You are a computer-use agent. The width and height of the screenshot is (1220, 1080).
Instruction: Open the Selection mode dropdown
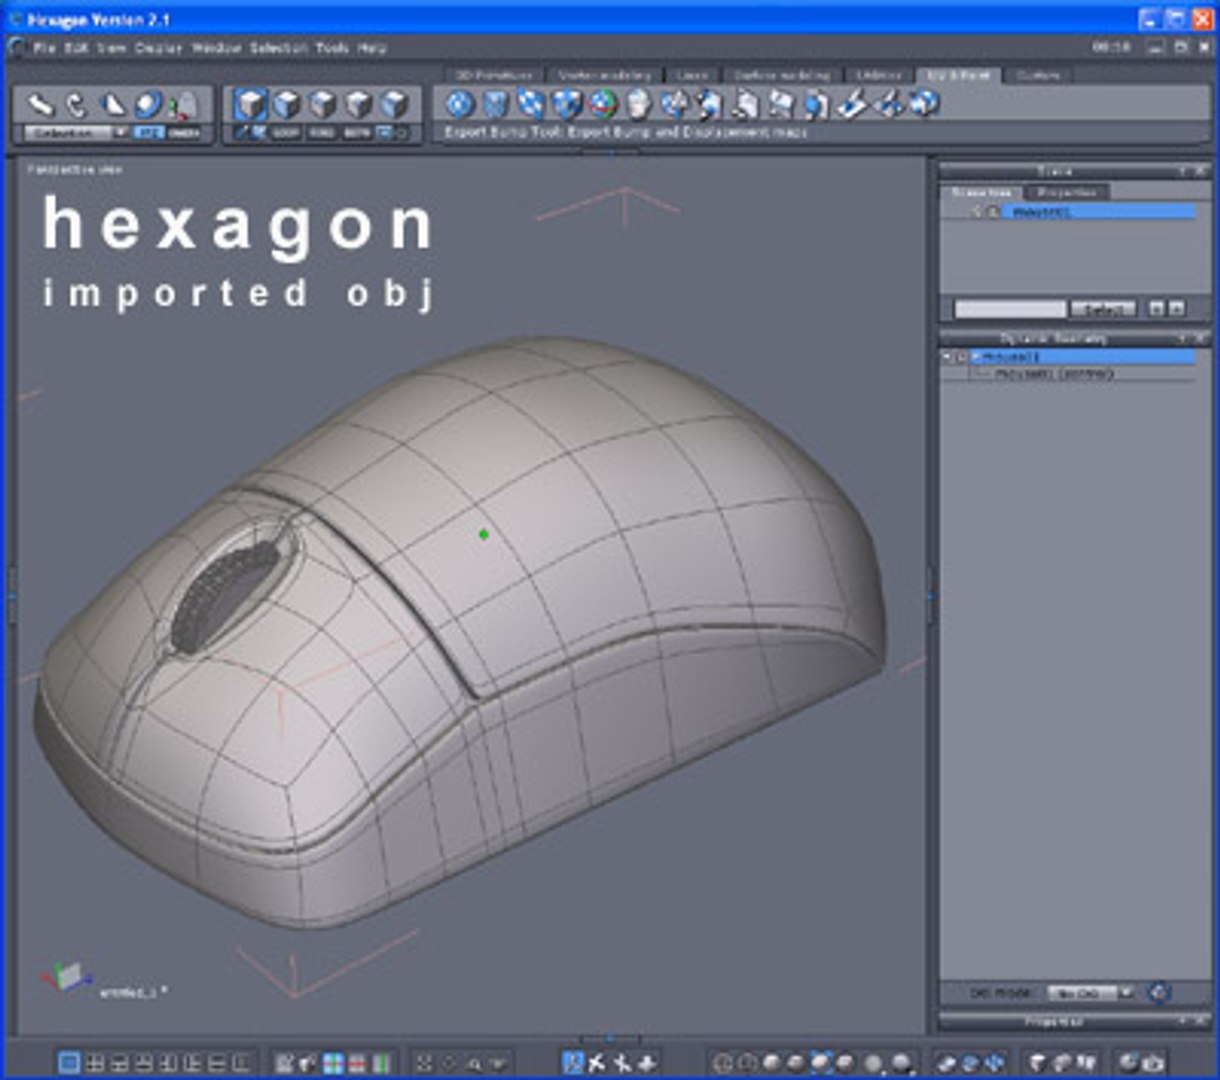click(x=77, y=132)
